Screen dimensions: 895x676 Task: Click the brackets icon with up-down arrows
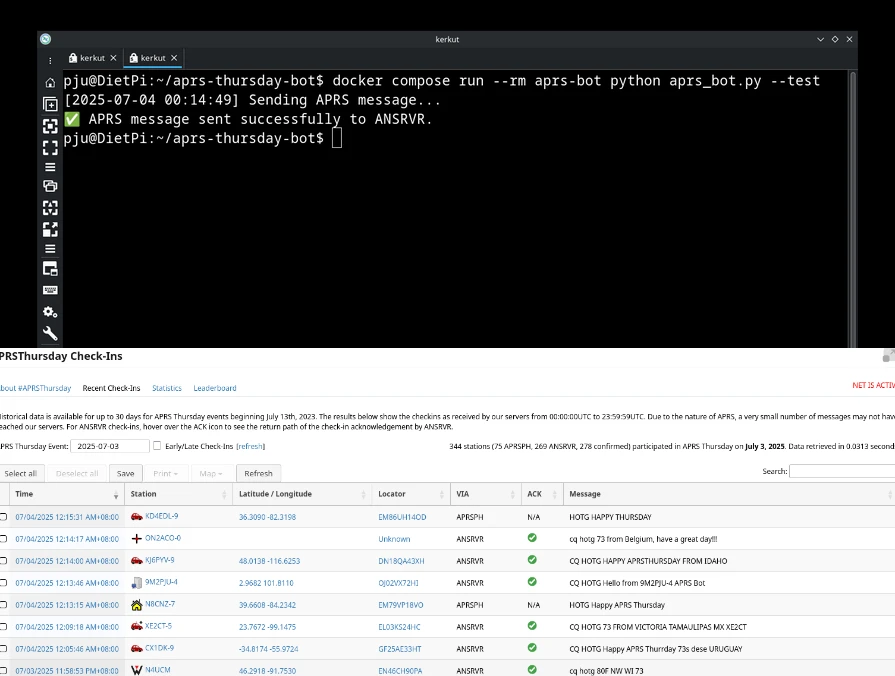pos(50,208)
